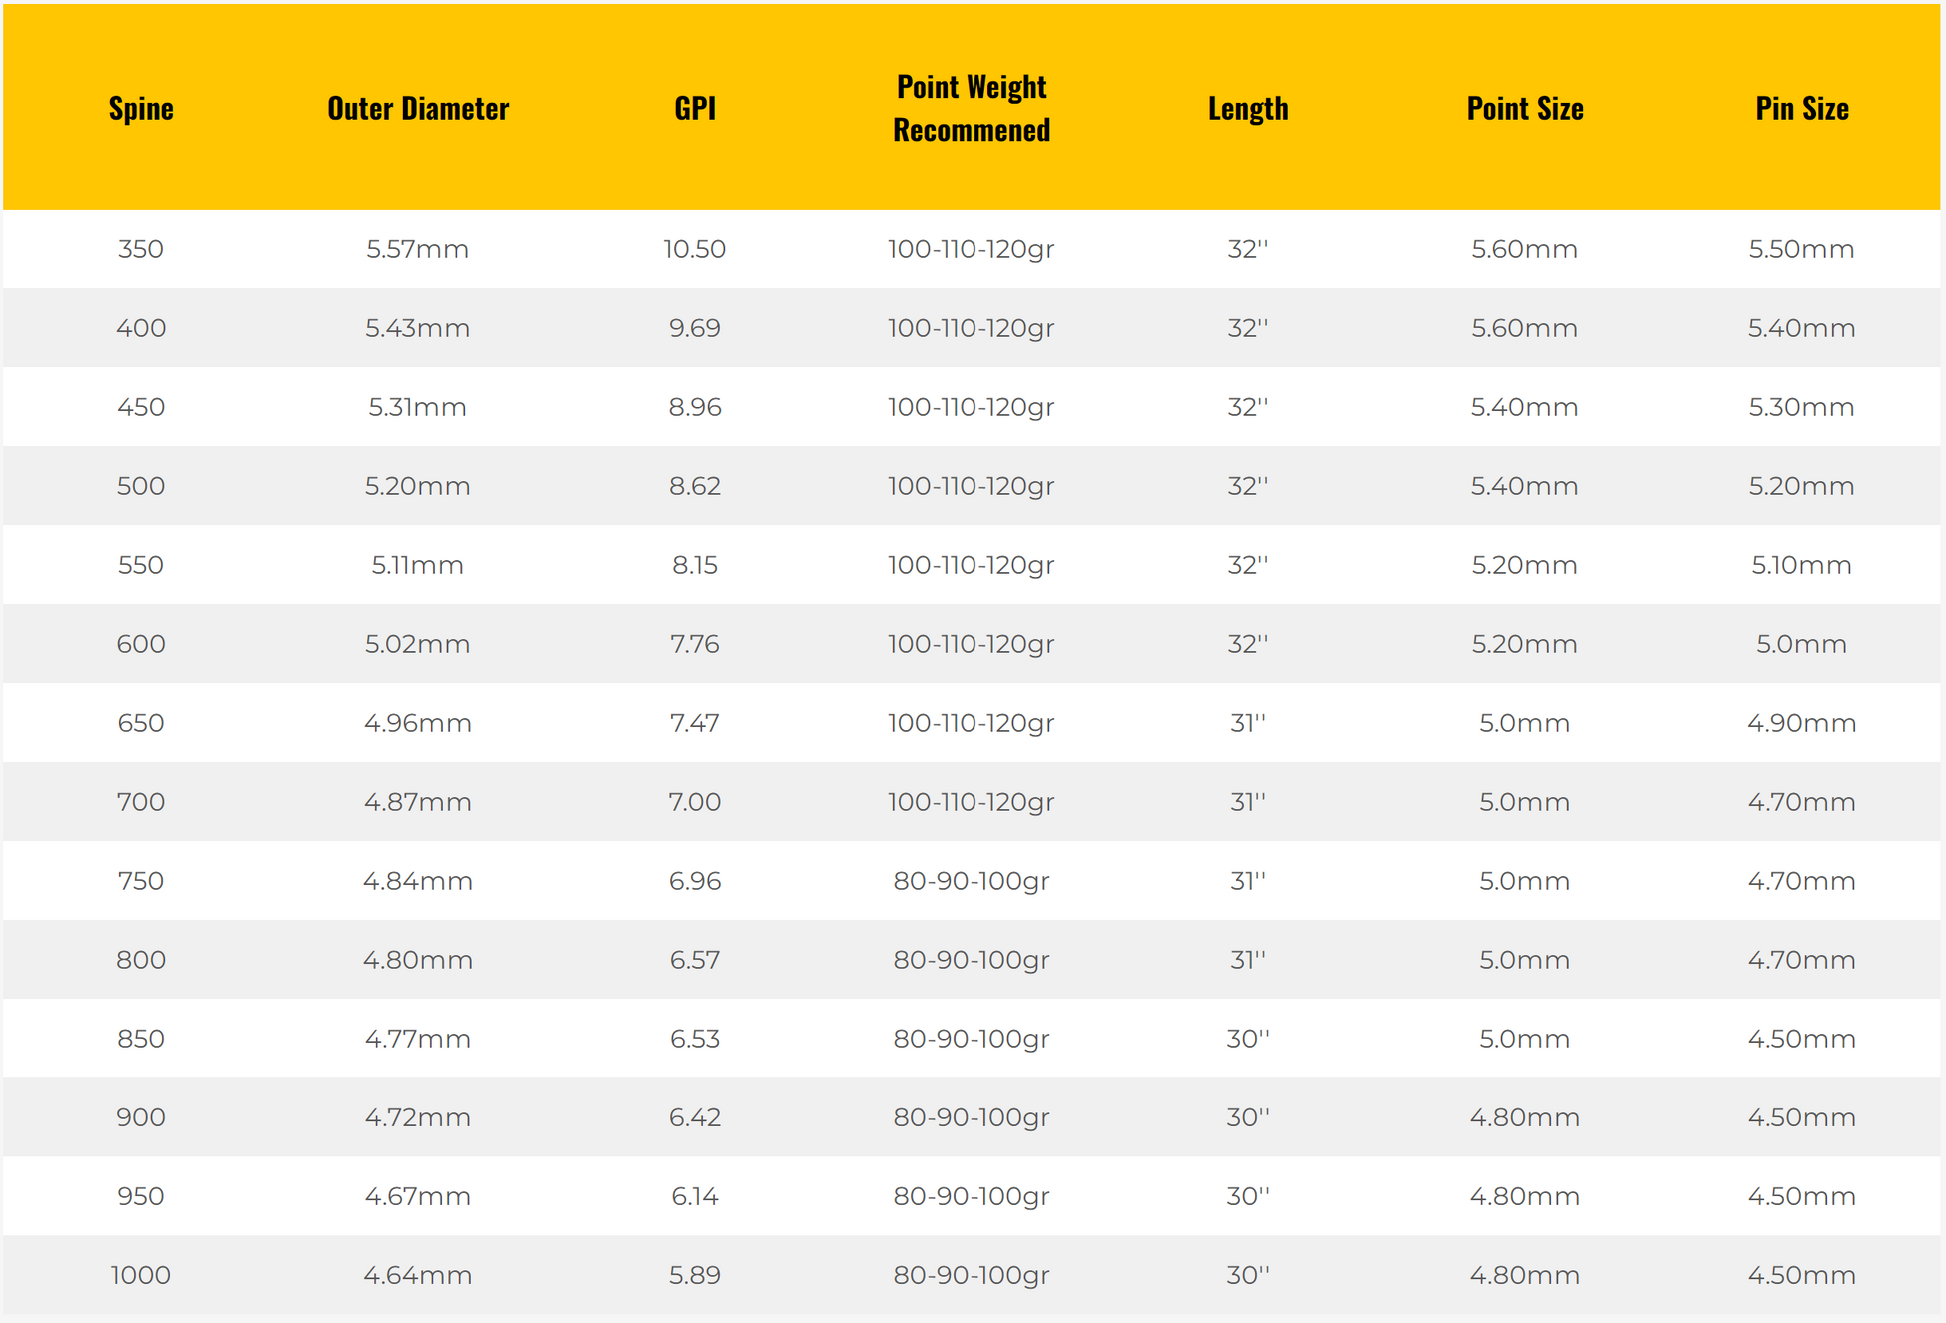
Task: Select the 350 spine cell
Action: (x=141, y=249)
